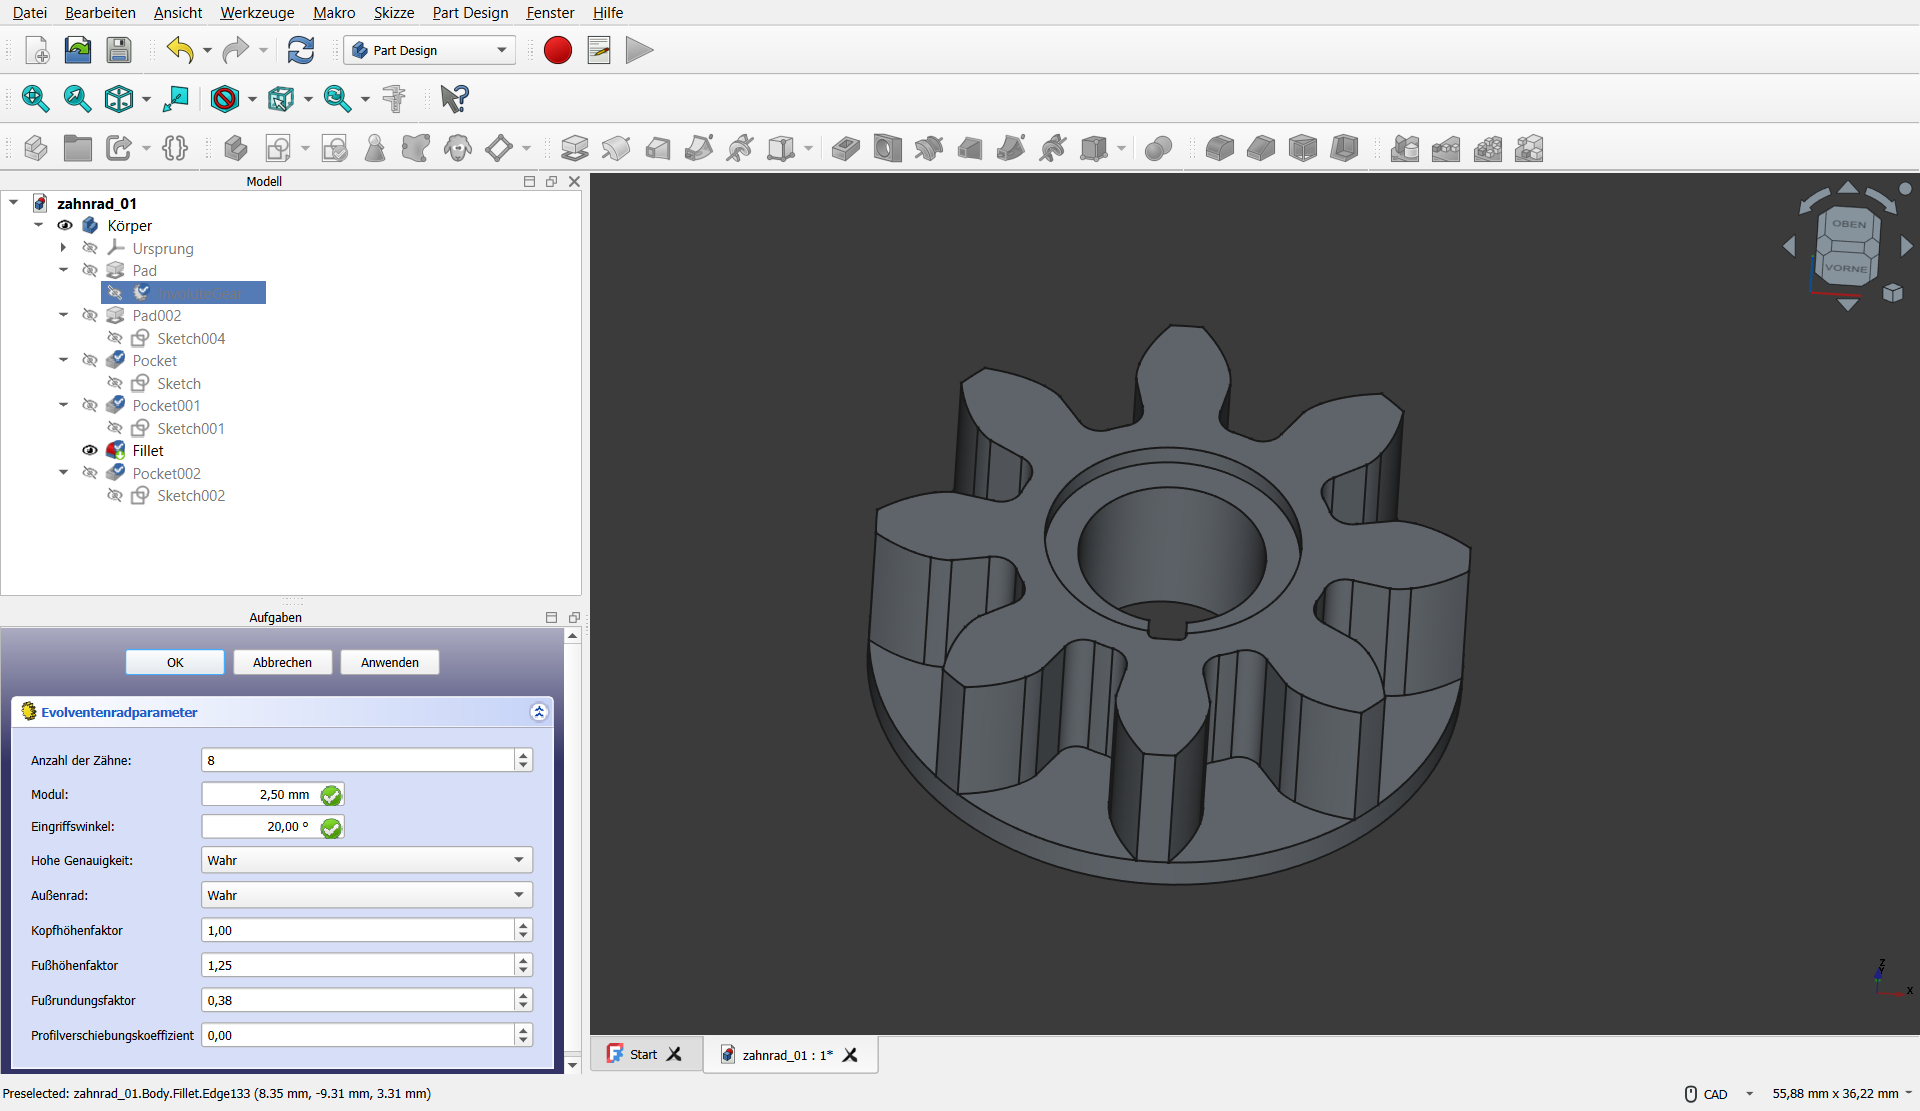Screen dimensions: 1920x1111
Task: Toggle visibility eye of Körper body
Action: coord(65,226)
